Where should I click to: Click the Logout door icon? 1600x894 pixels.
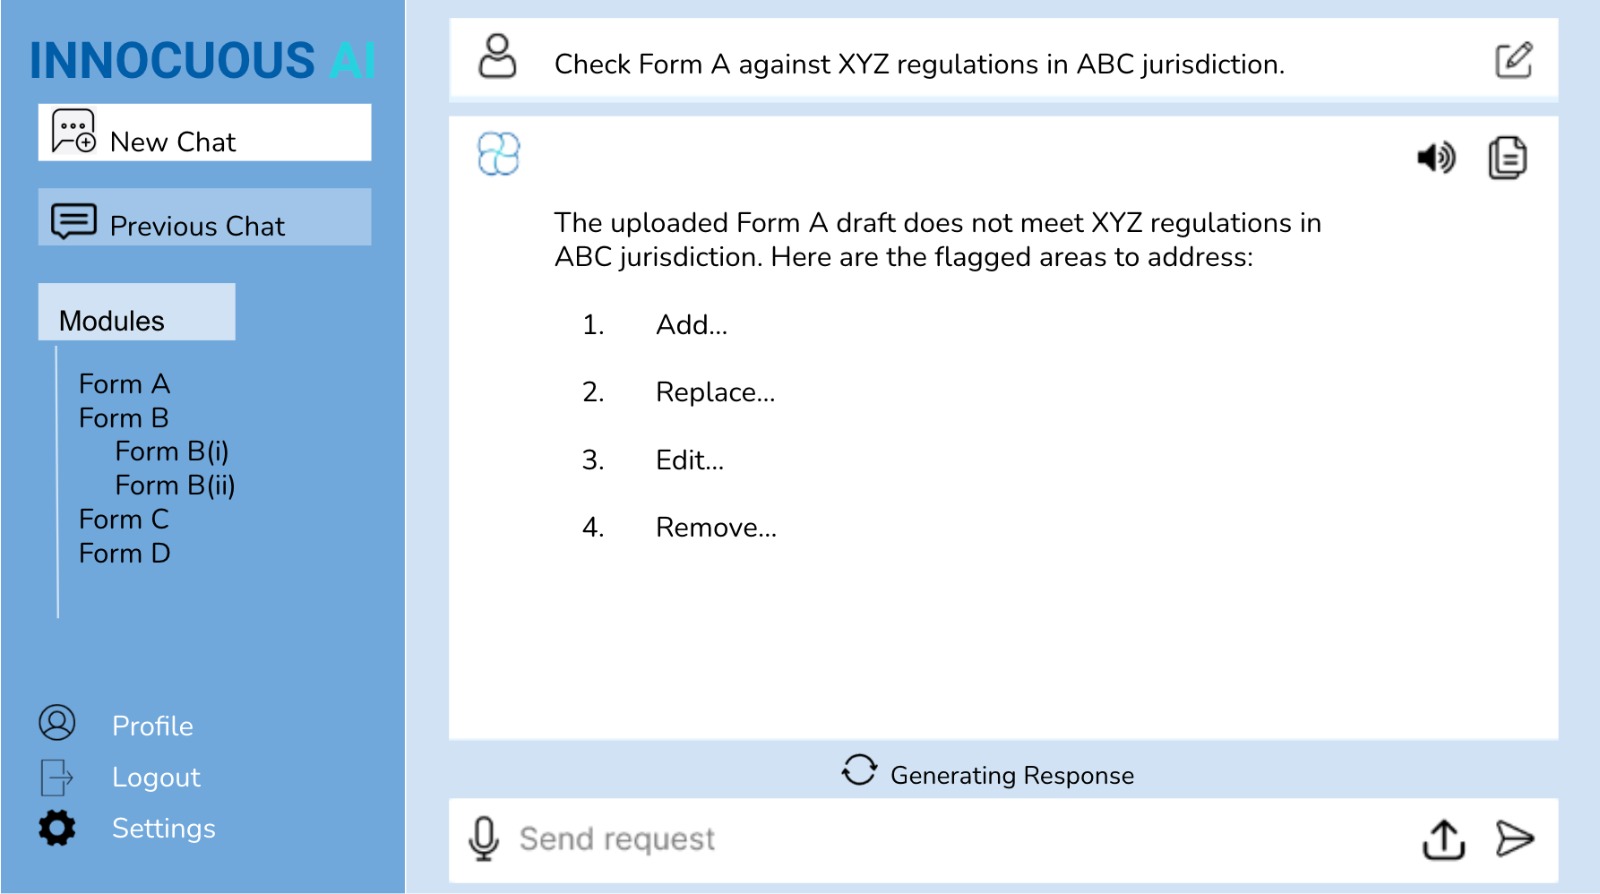point(57,777)
